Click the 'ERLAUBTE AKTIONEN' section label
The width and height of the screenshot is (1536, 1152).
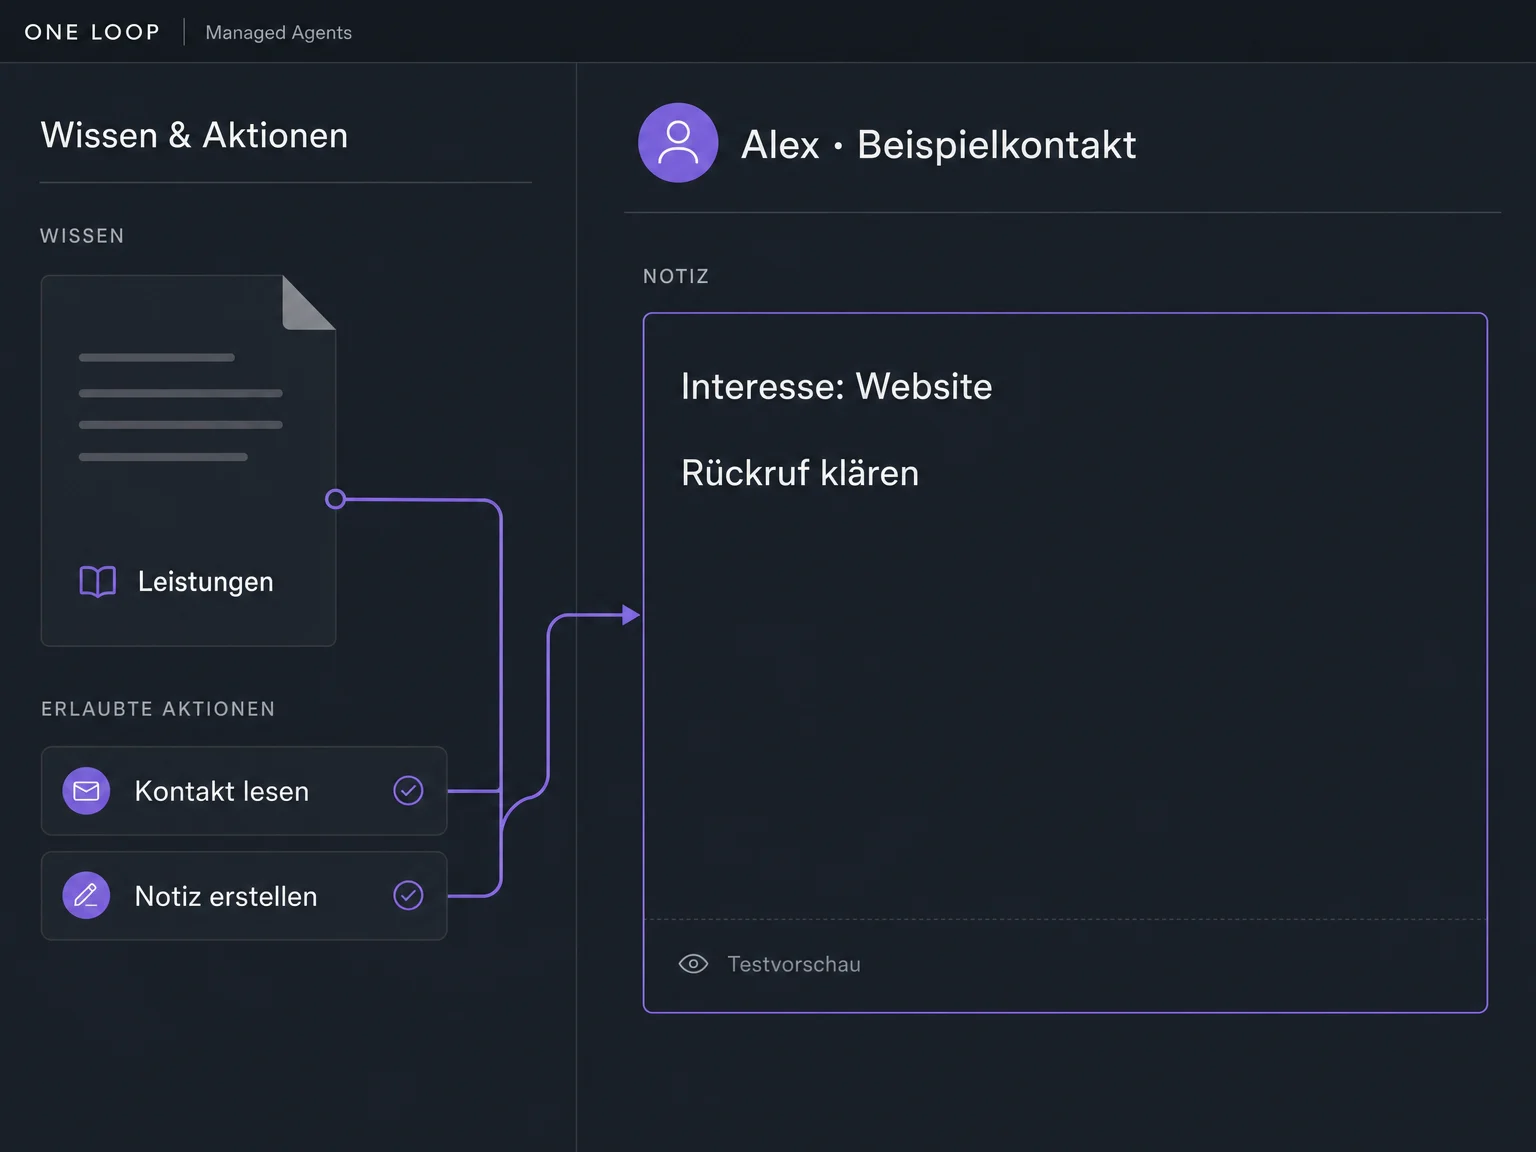pyautogui.click(x=158, y=709)
